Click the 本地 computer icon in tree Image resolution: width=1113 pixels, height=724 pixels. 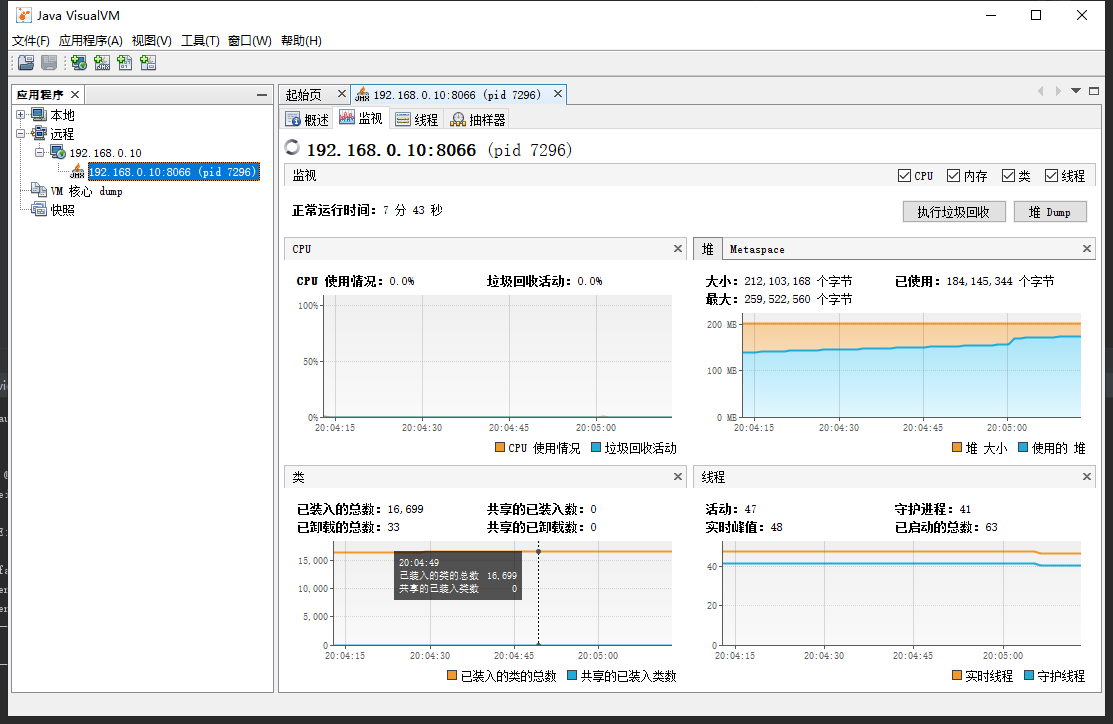point(39,114)
